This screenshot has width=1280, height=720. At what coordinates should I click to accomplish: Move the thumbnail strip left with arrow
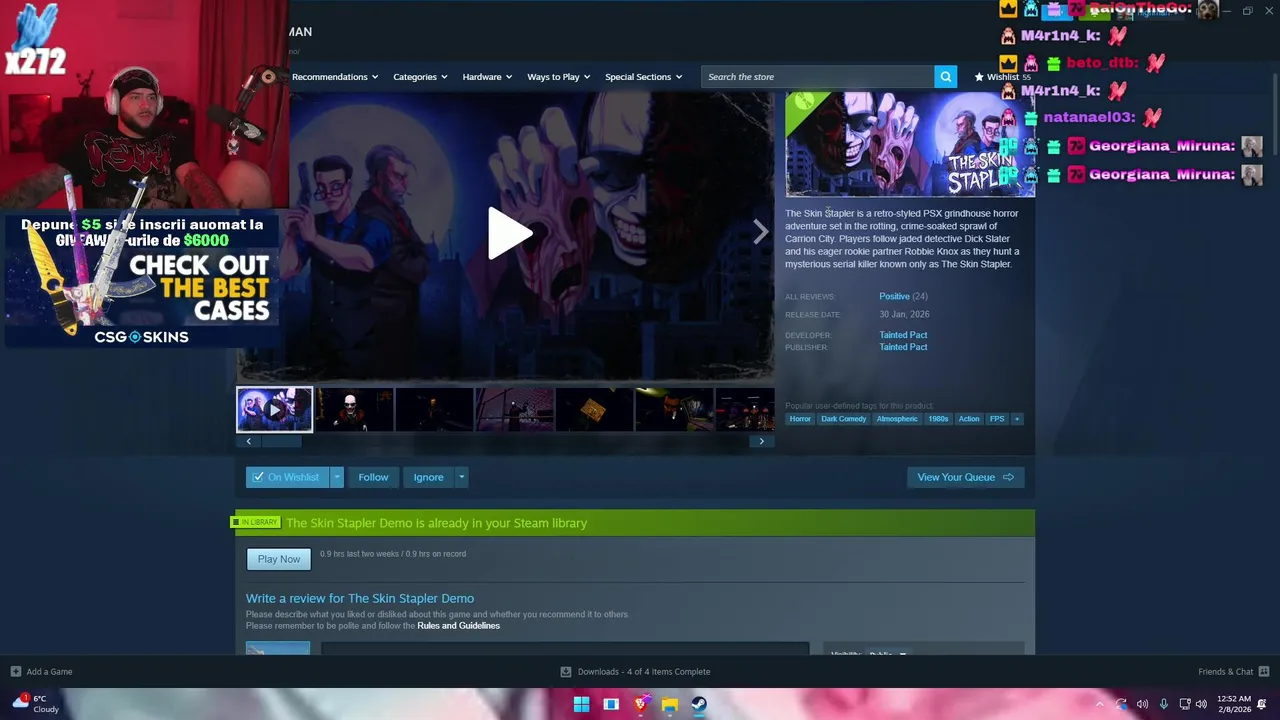click(248, 441)
